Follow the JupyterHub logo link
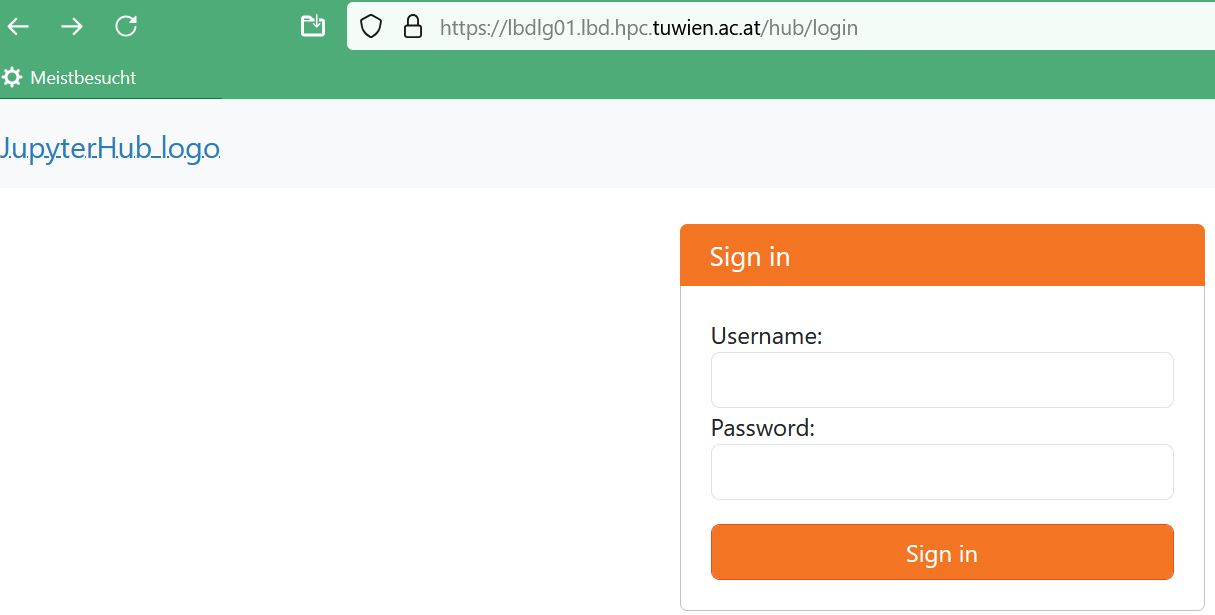Image resolution: width=1215 pixels, height=615 pixels. tap(109, 149)
